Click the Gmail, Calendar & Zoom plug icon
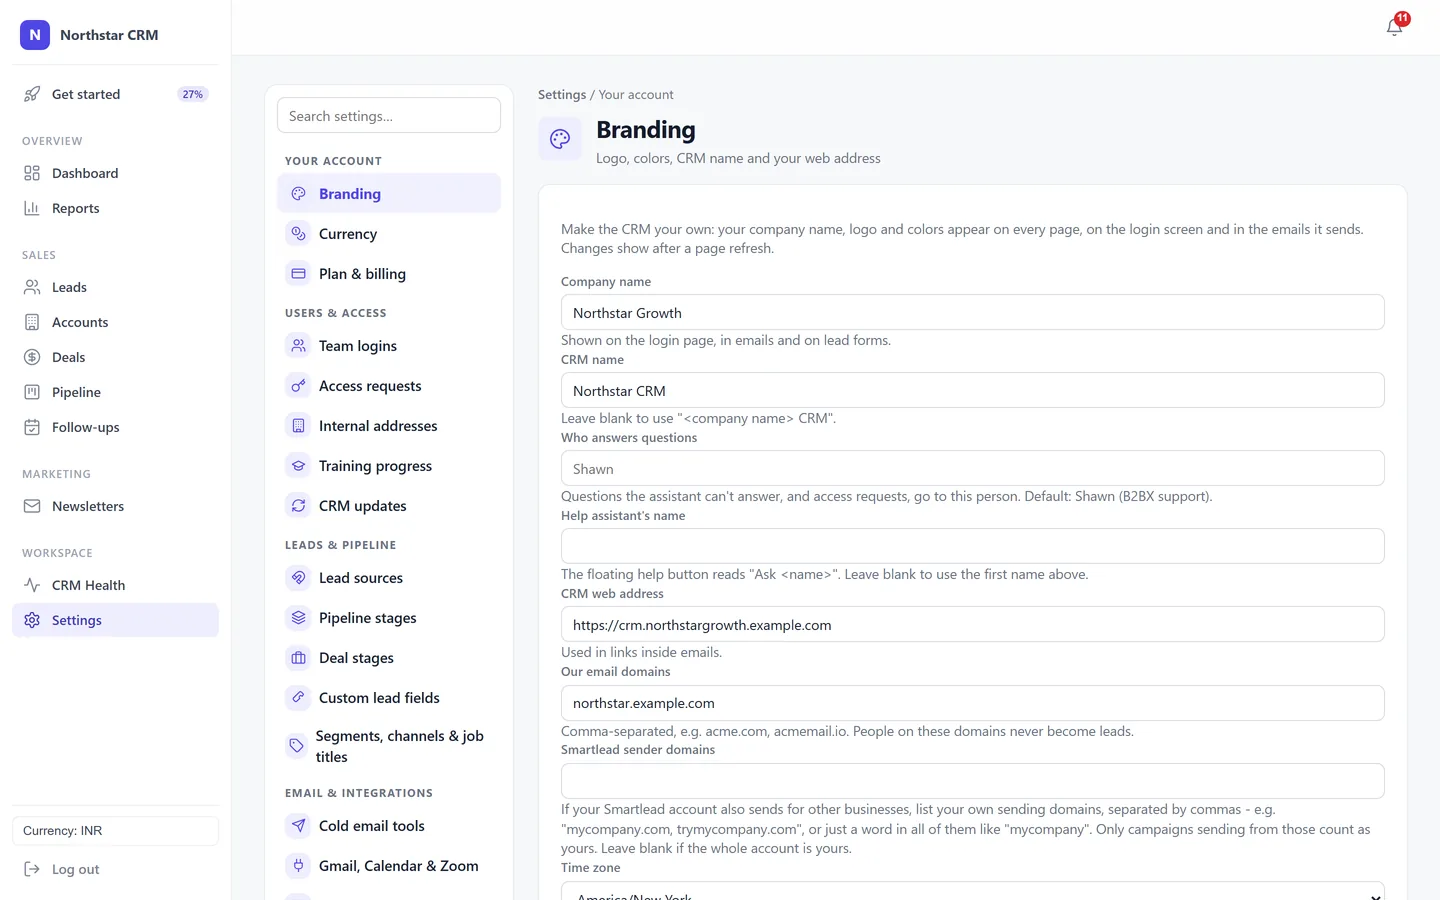 point(298,866)
